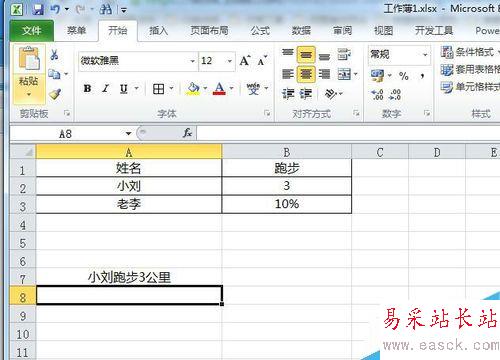Expand the Name Box dropdown arrow
This screenshot has width=500, height=360.
128,134
